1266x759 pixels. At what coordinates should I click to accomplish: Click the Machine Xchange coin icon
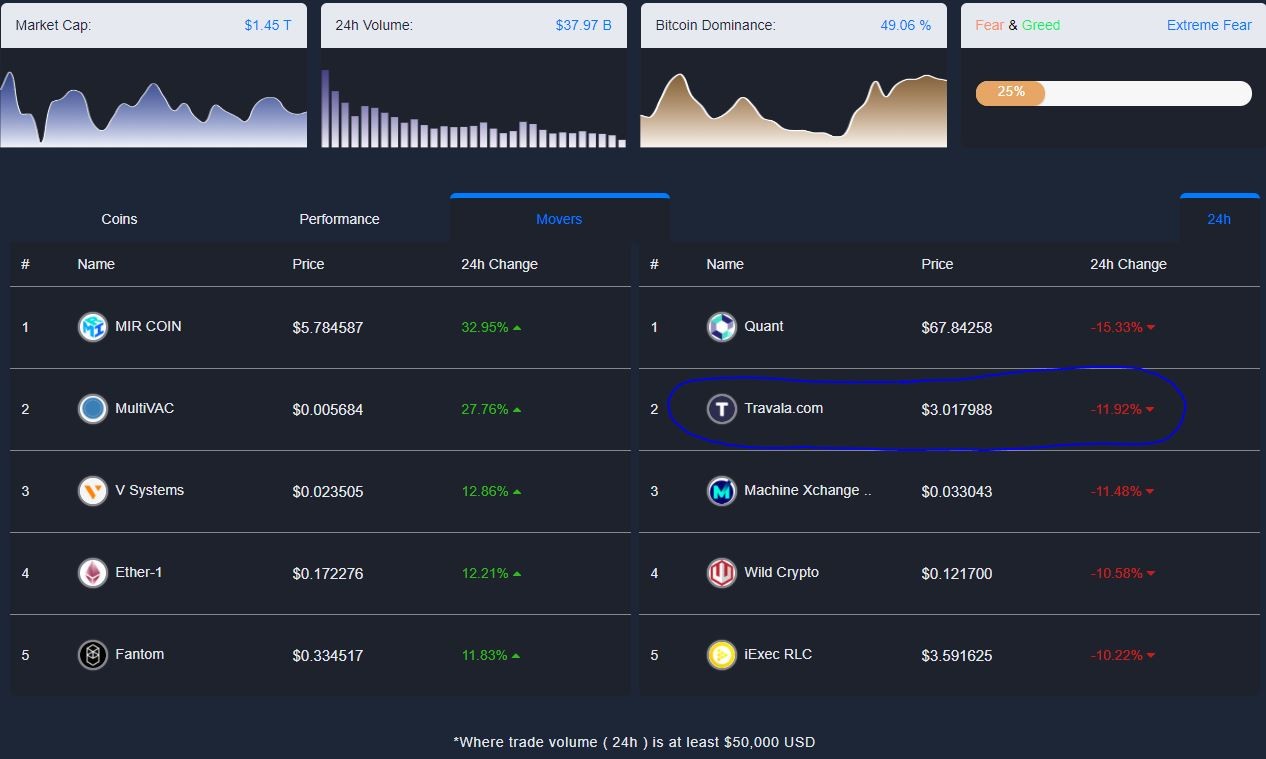tap(721, 491)
